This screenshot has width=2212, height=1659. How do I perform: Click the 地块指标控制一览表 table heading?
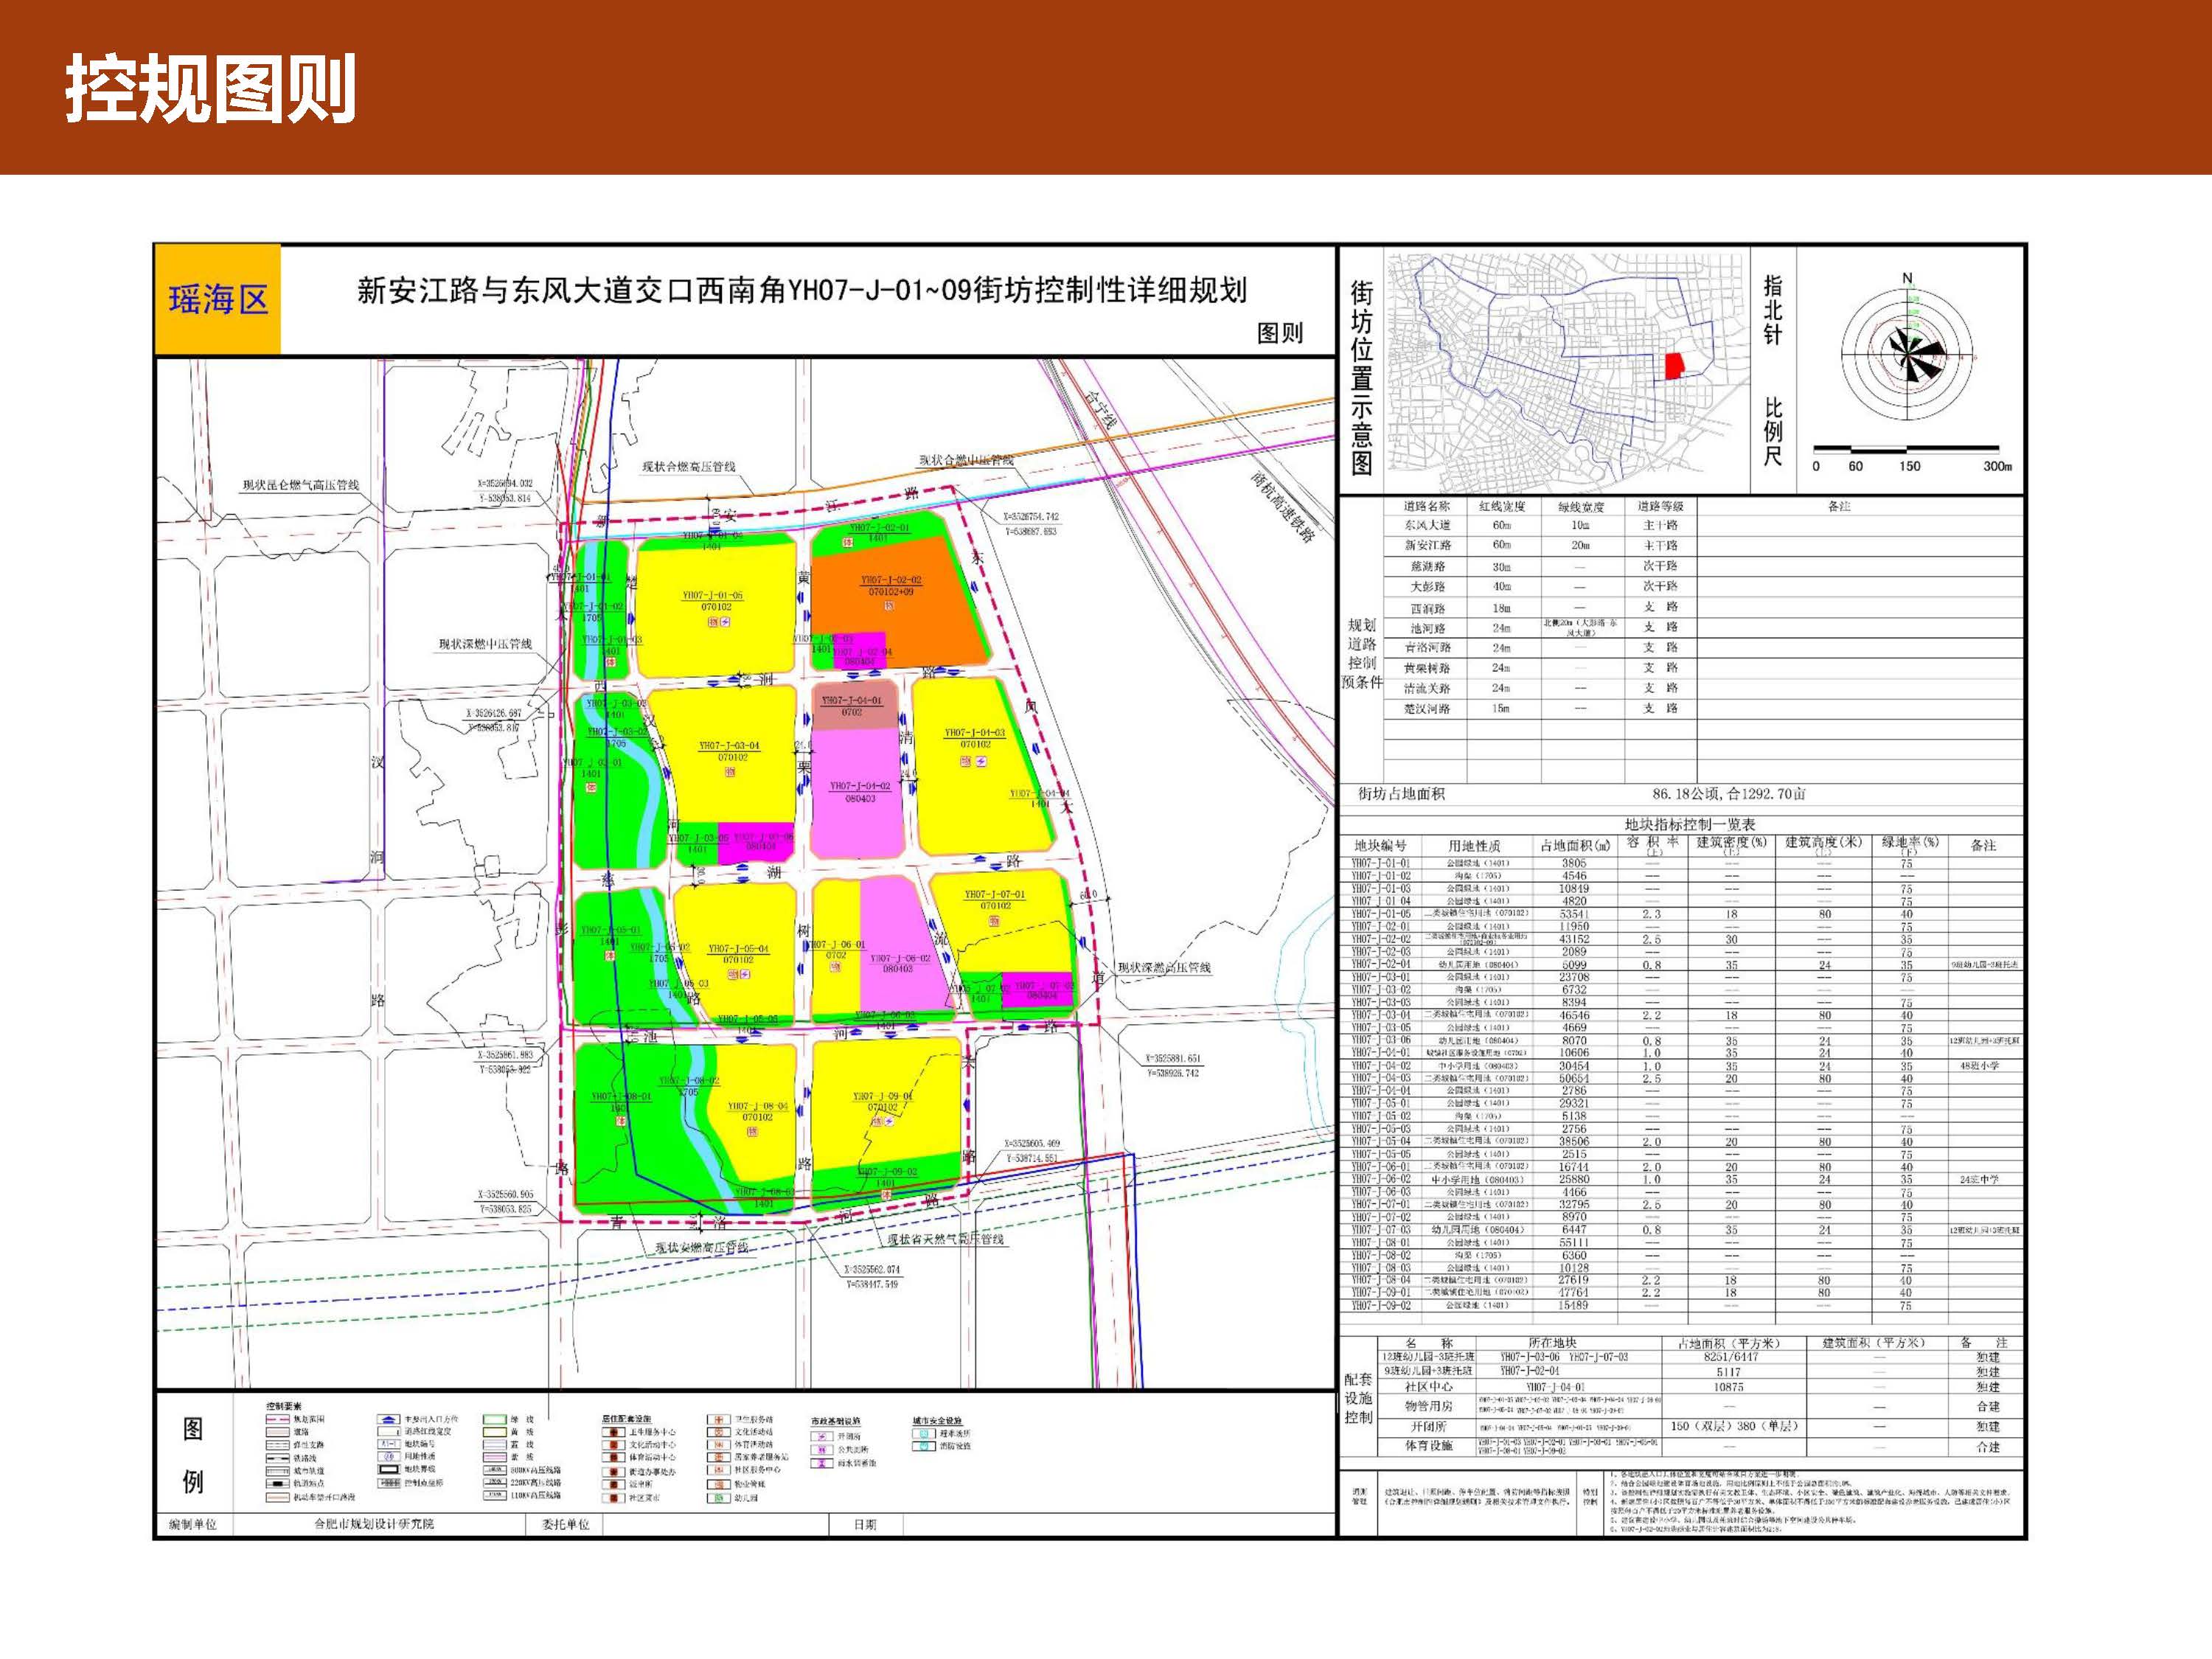point(1690,824)
